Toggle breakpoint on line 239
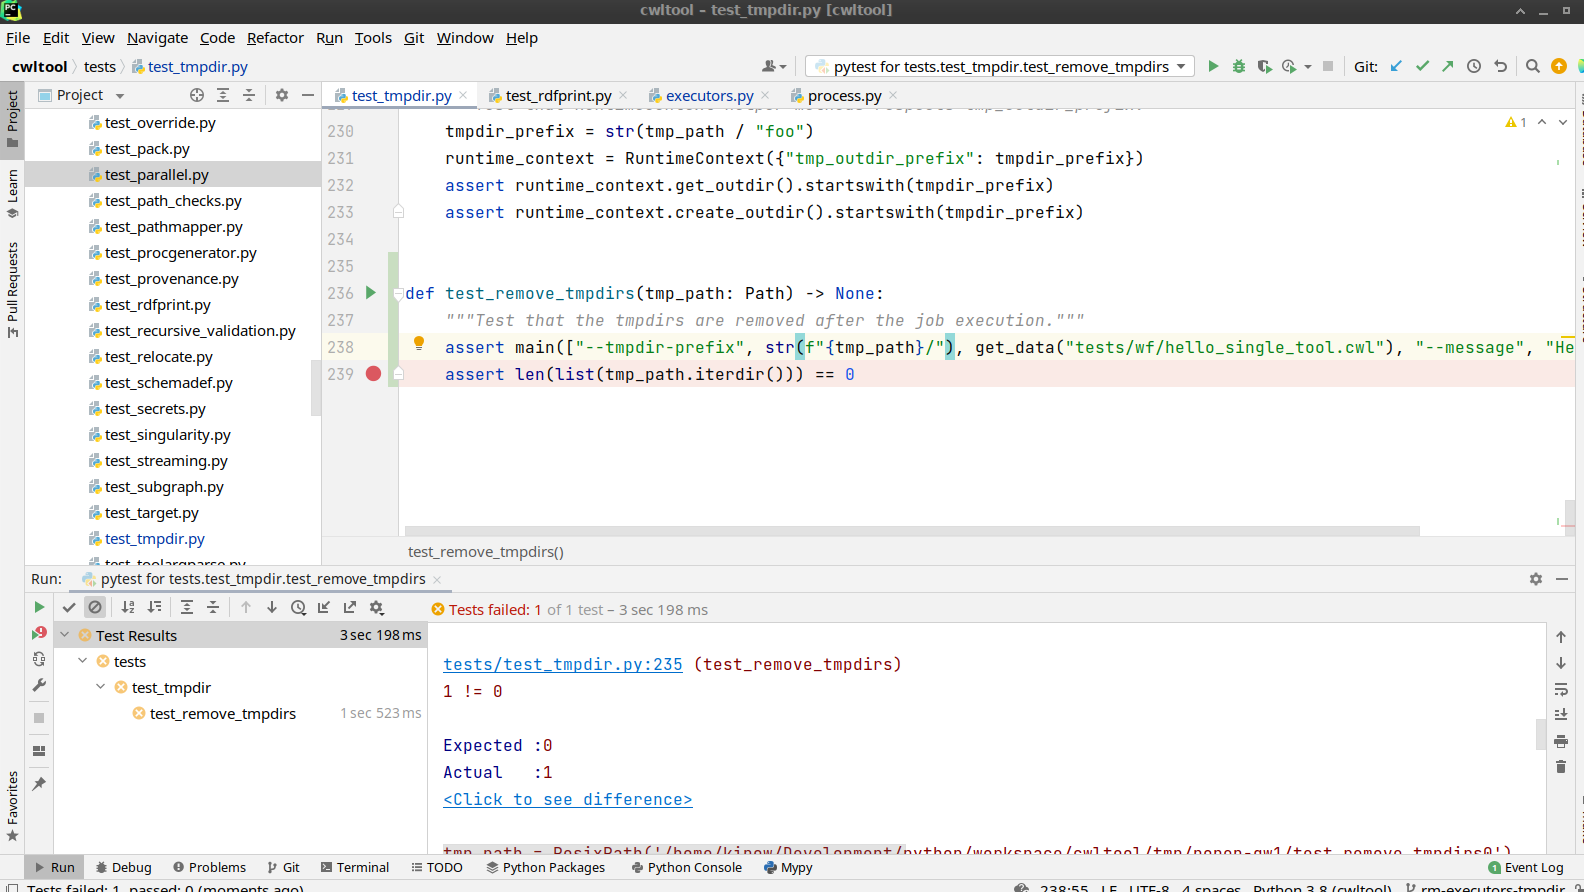This screenshot has width=1584, height=892. (x=373, y=373)
